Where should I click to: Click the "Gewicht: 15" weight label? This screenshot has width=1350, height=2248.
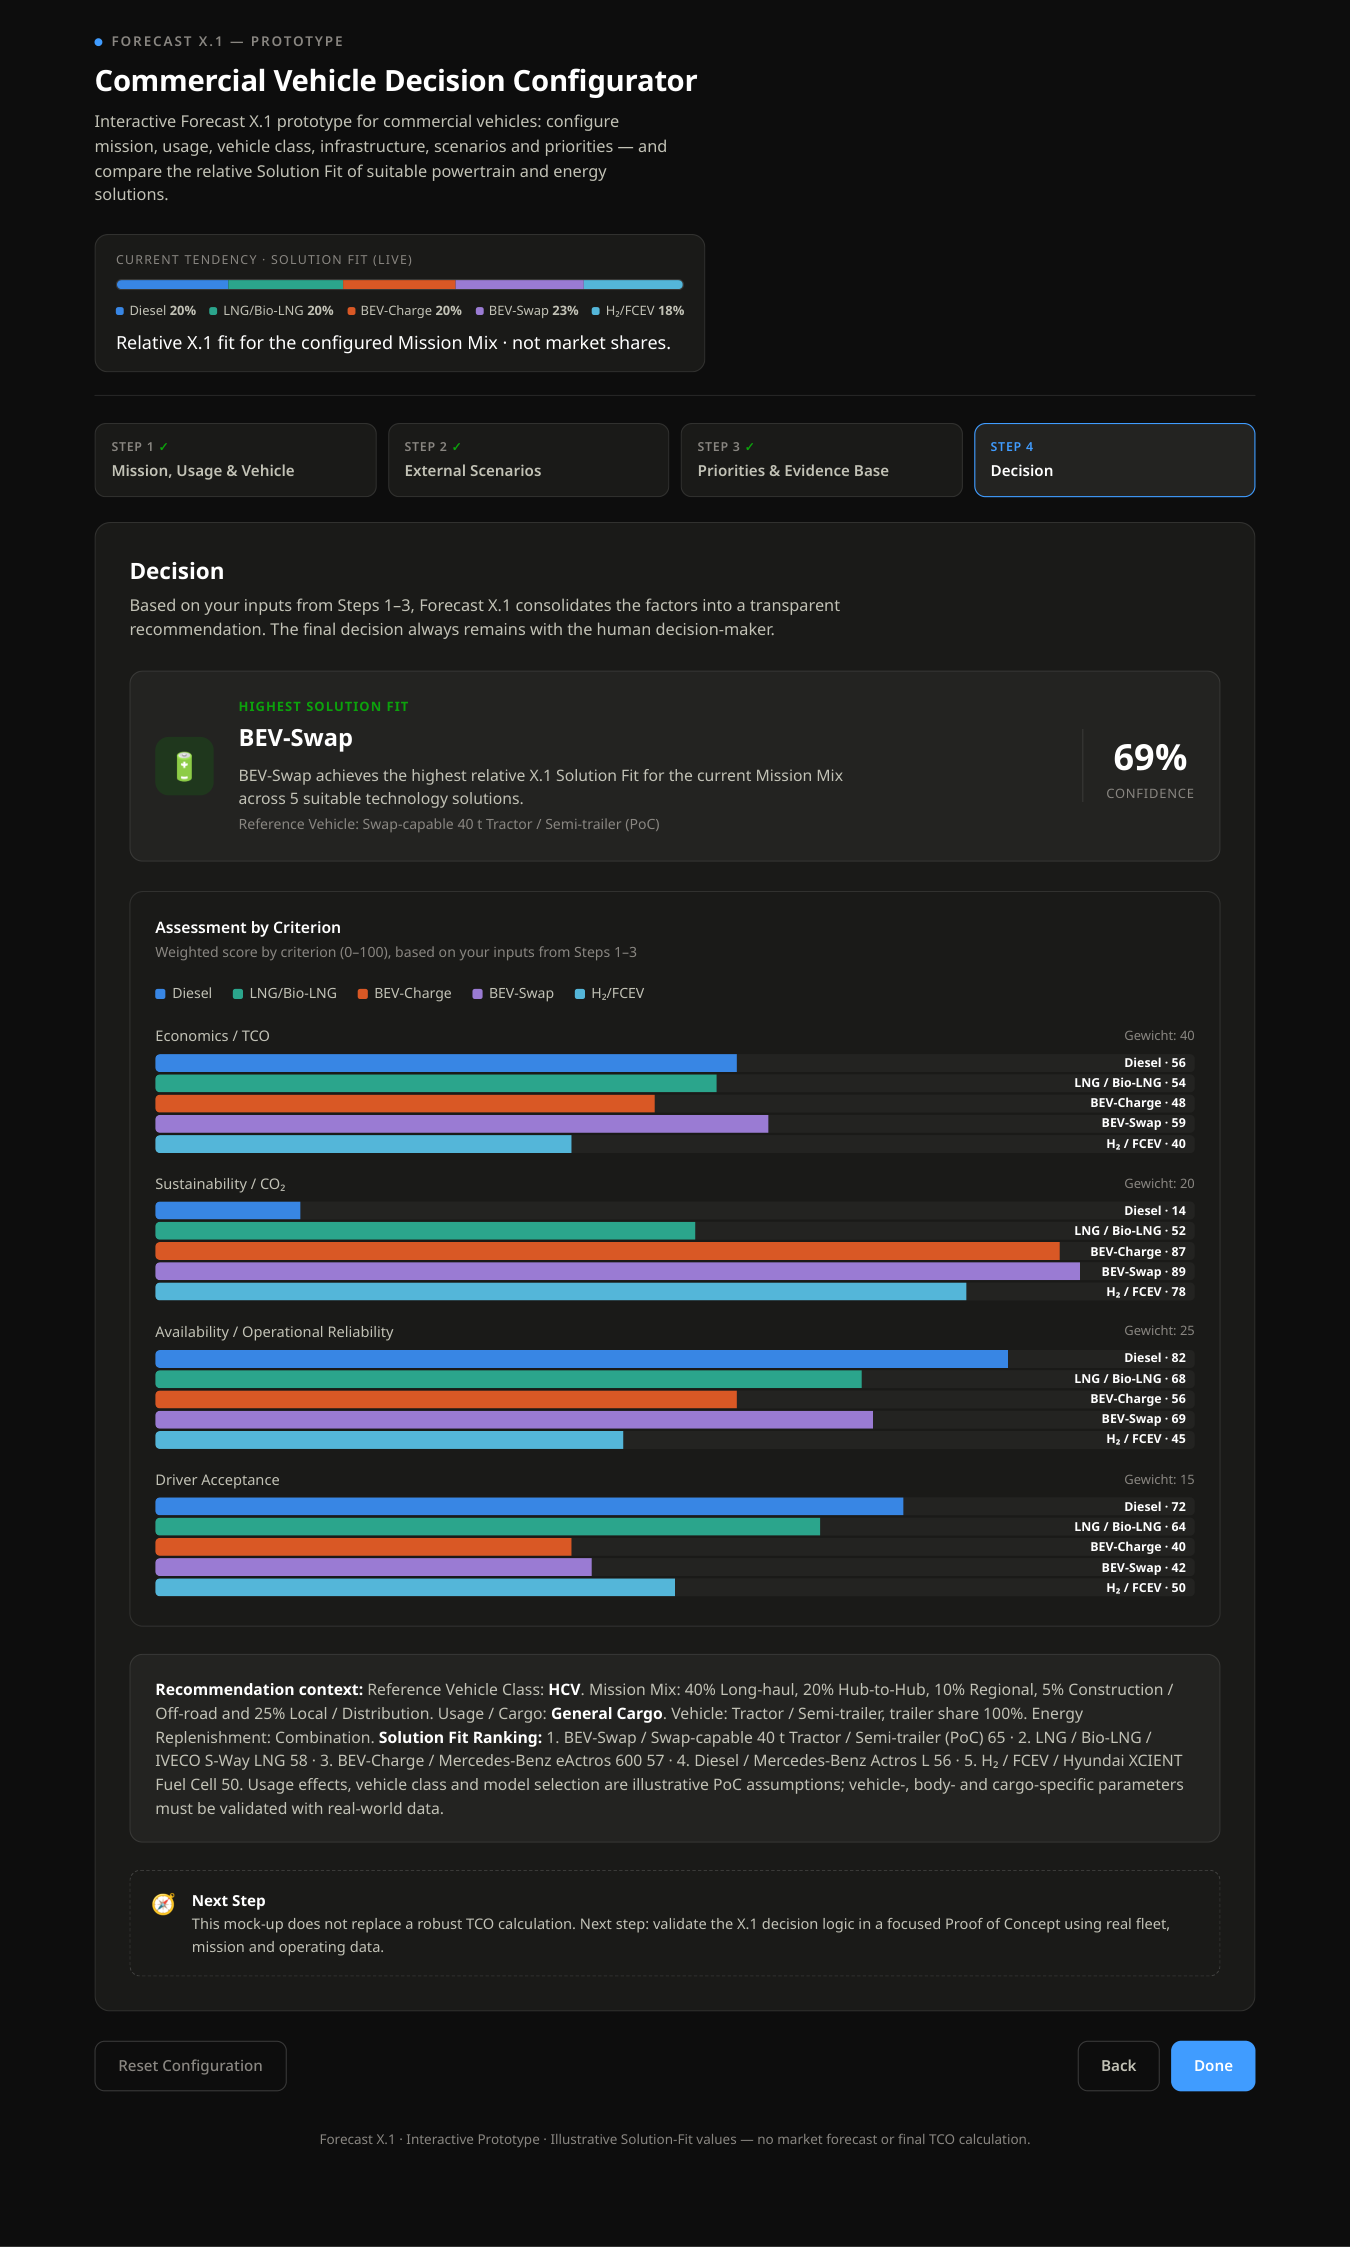click(1159, 1480)
